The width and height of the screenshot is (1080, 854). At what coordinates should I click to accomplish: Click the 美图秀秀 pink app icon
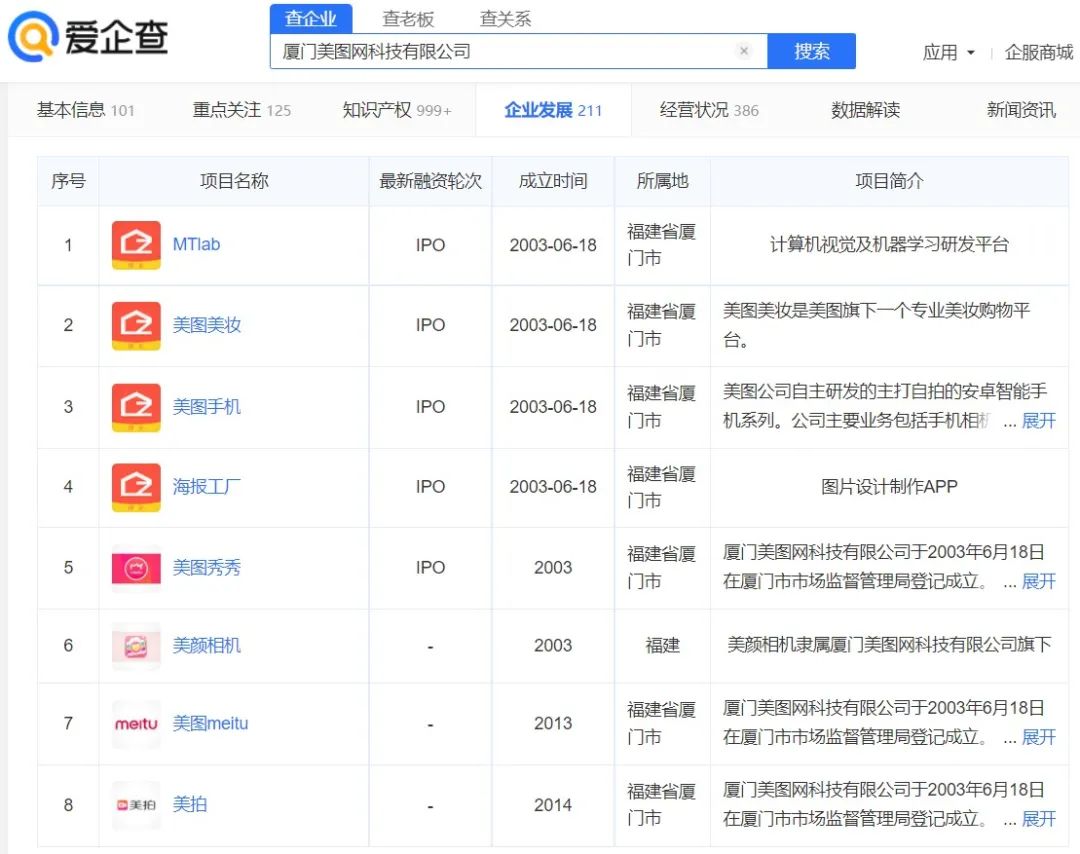coord(135,566)
